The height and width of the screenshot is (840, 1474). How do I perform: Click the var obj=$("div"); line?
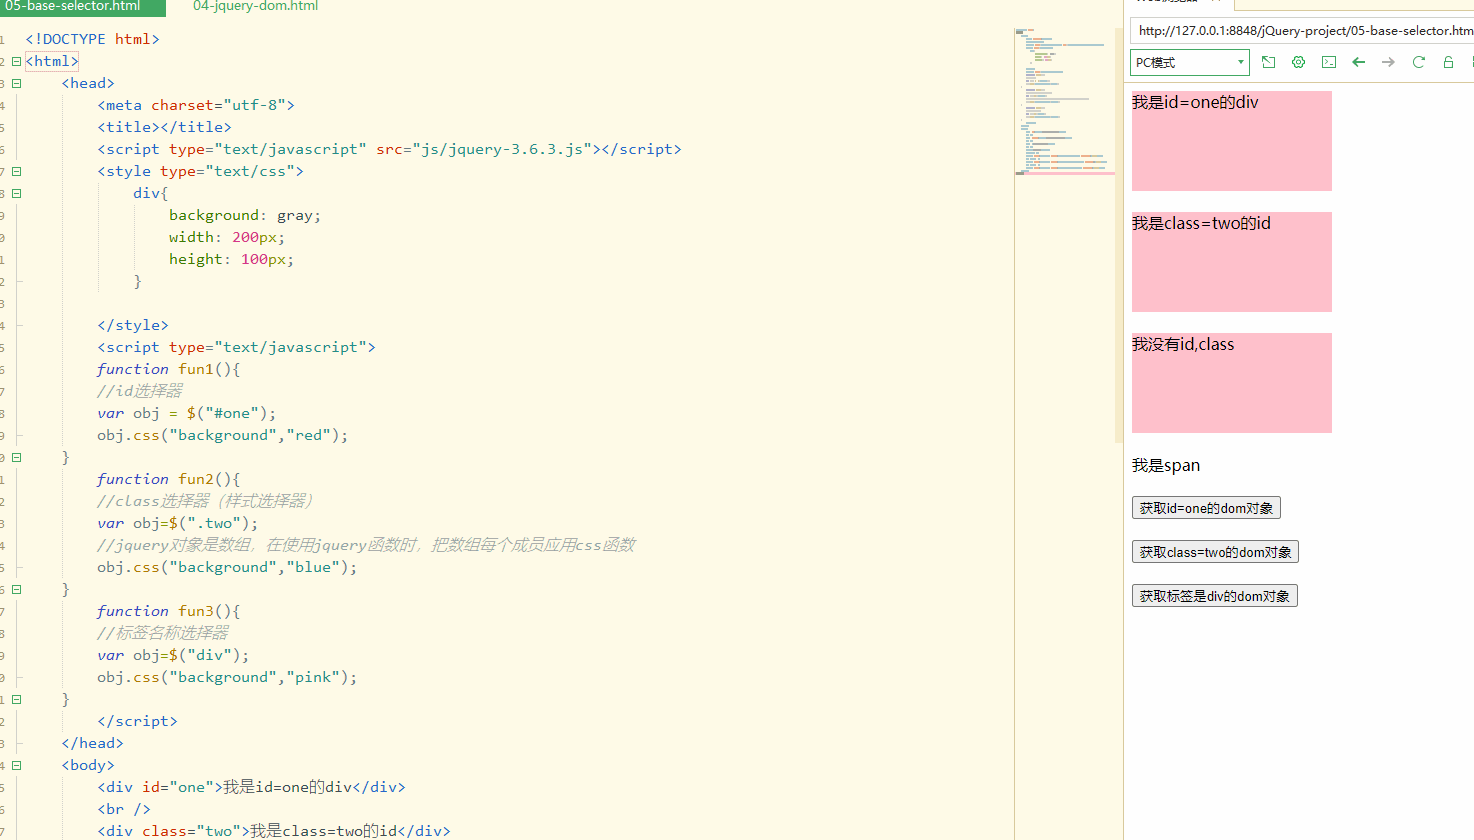pos(173,655)
